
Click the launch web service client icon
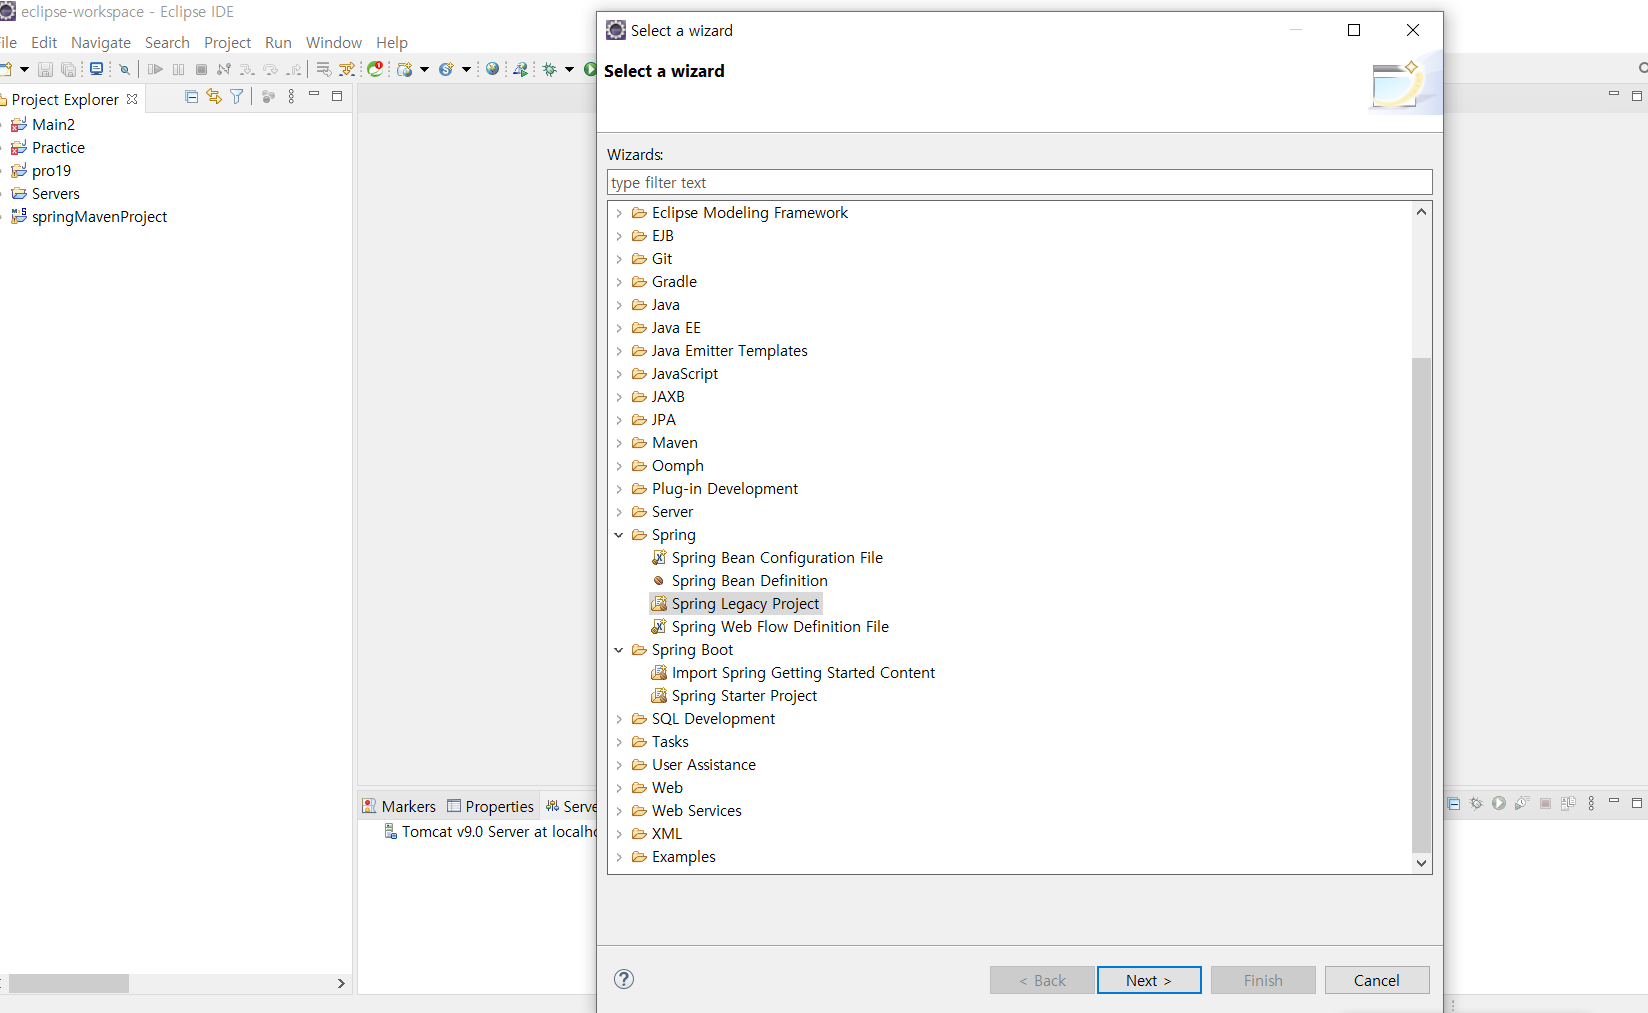(521, 69)
